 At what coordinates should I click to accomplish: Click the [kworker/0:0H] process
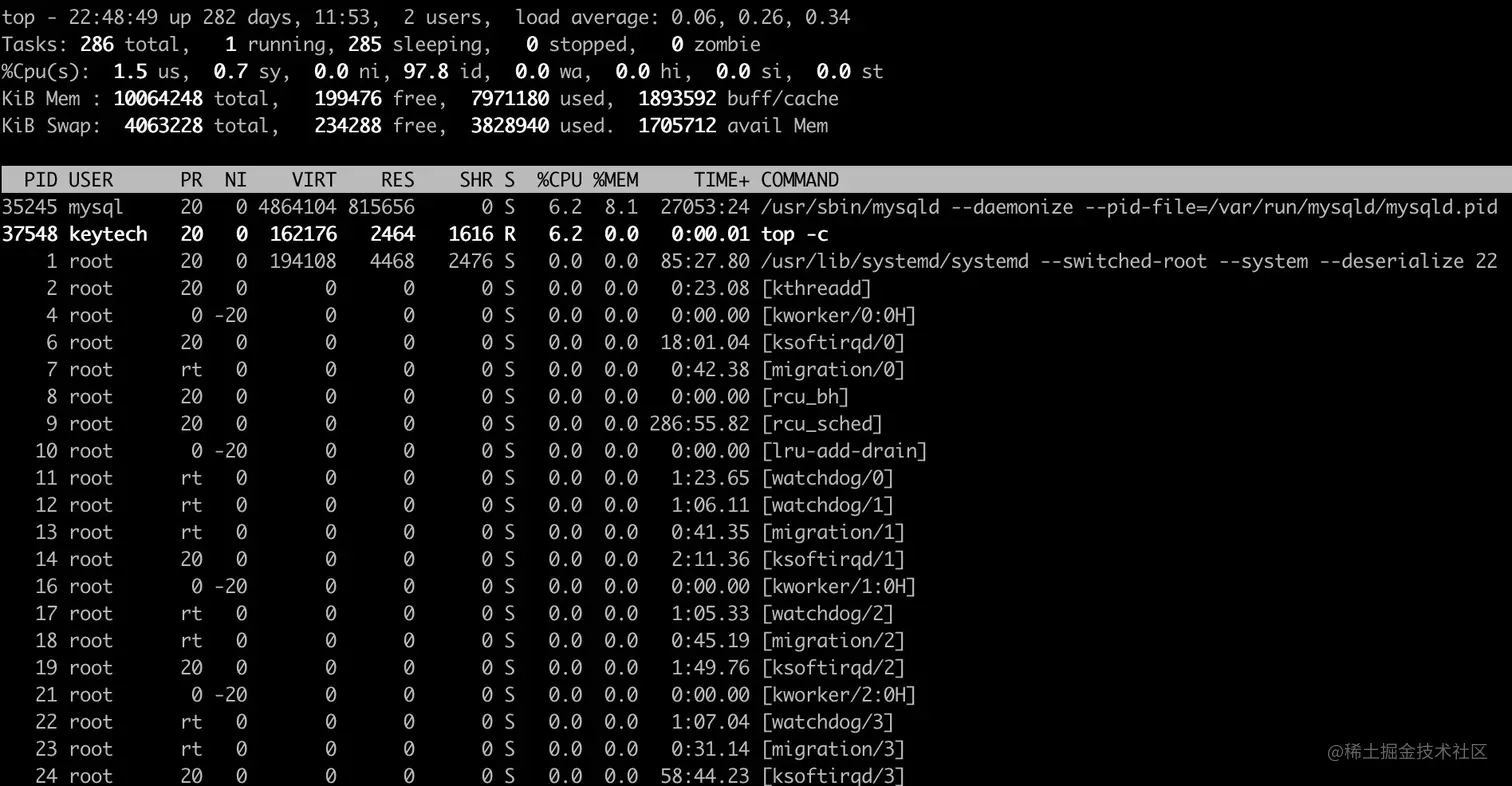tap(839, 315)
